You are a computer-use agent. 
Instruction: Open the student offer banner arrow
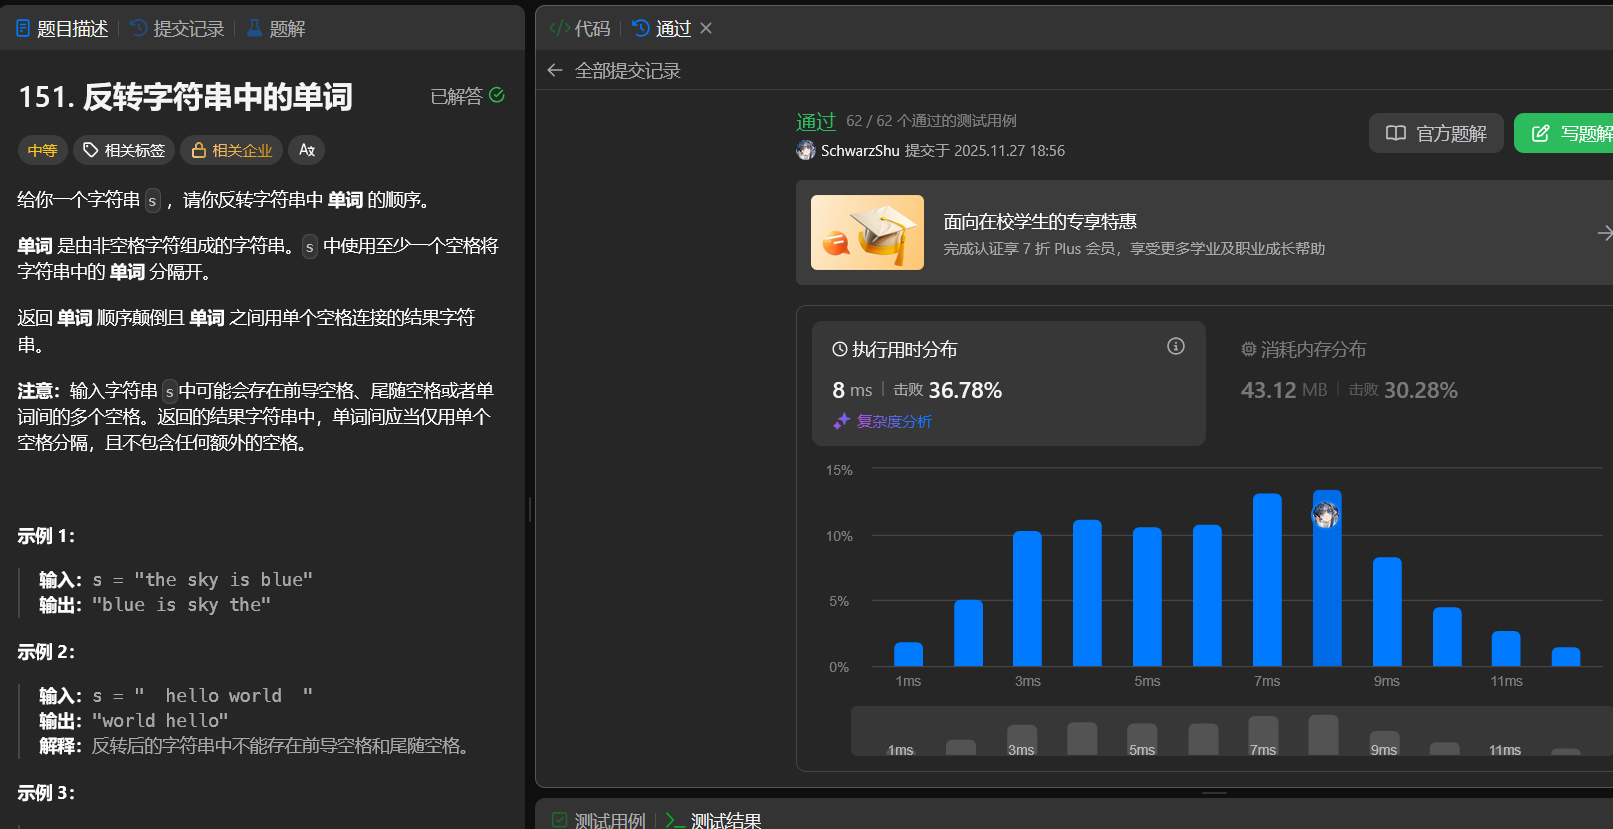[1603, 233]
